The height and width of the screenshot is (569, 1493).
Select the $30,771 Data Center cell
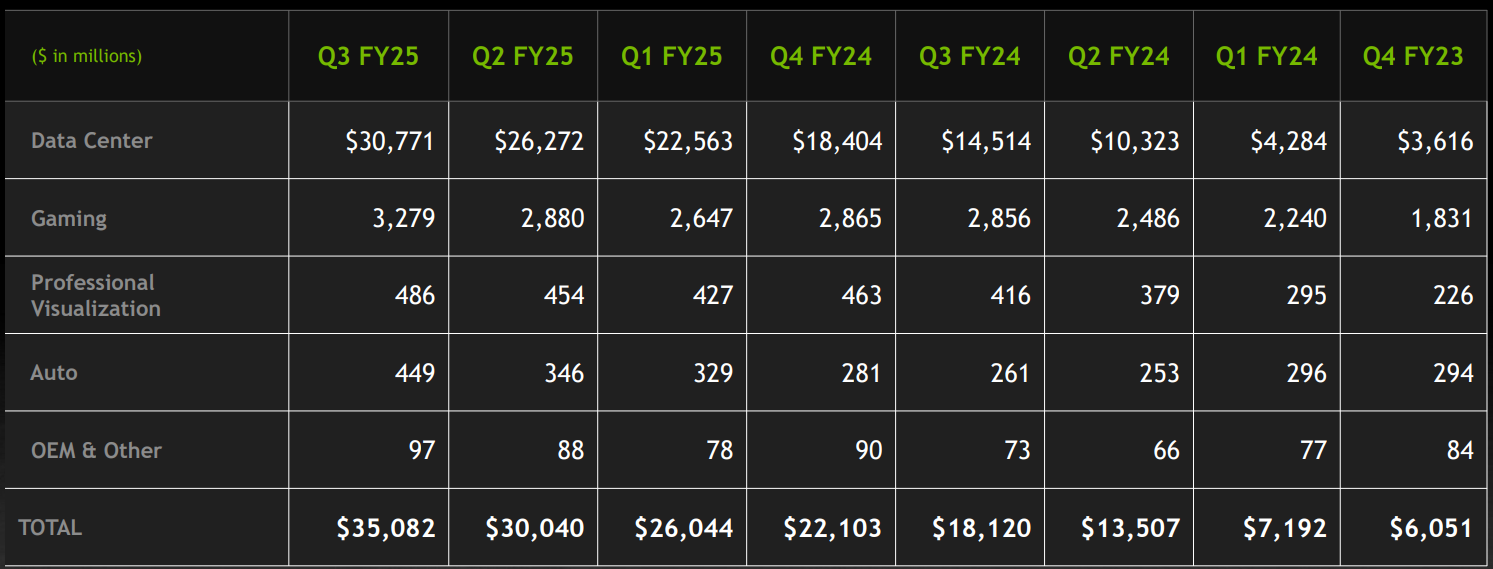point(390,141)
